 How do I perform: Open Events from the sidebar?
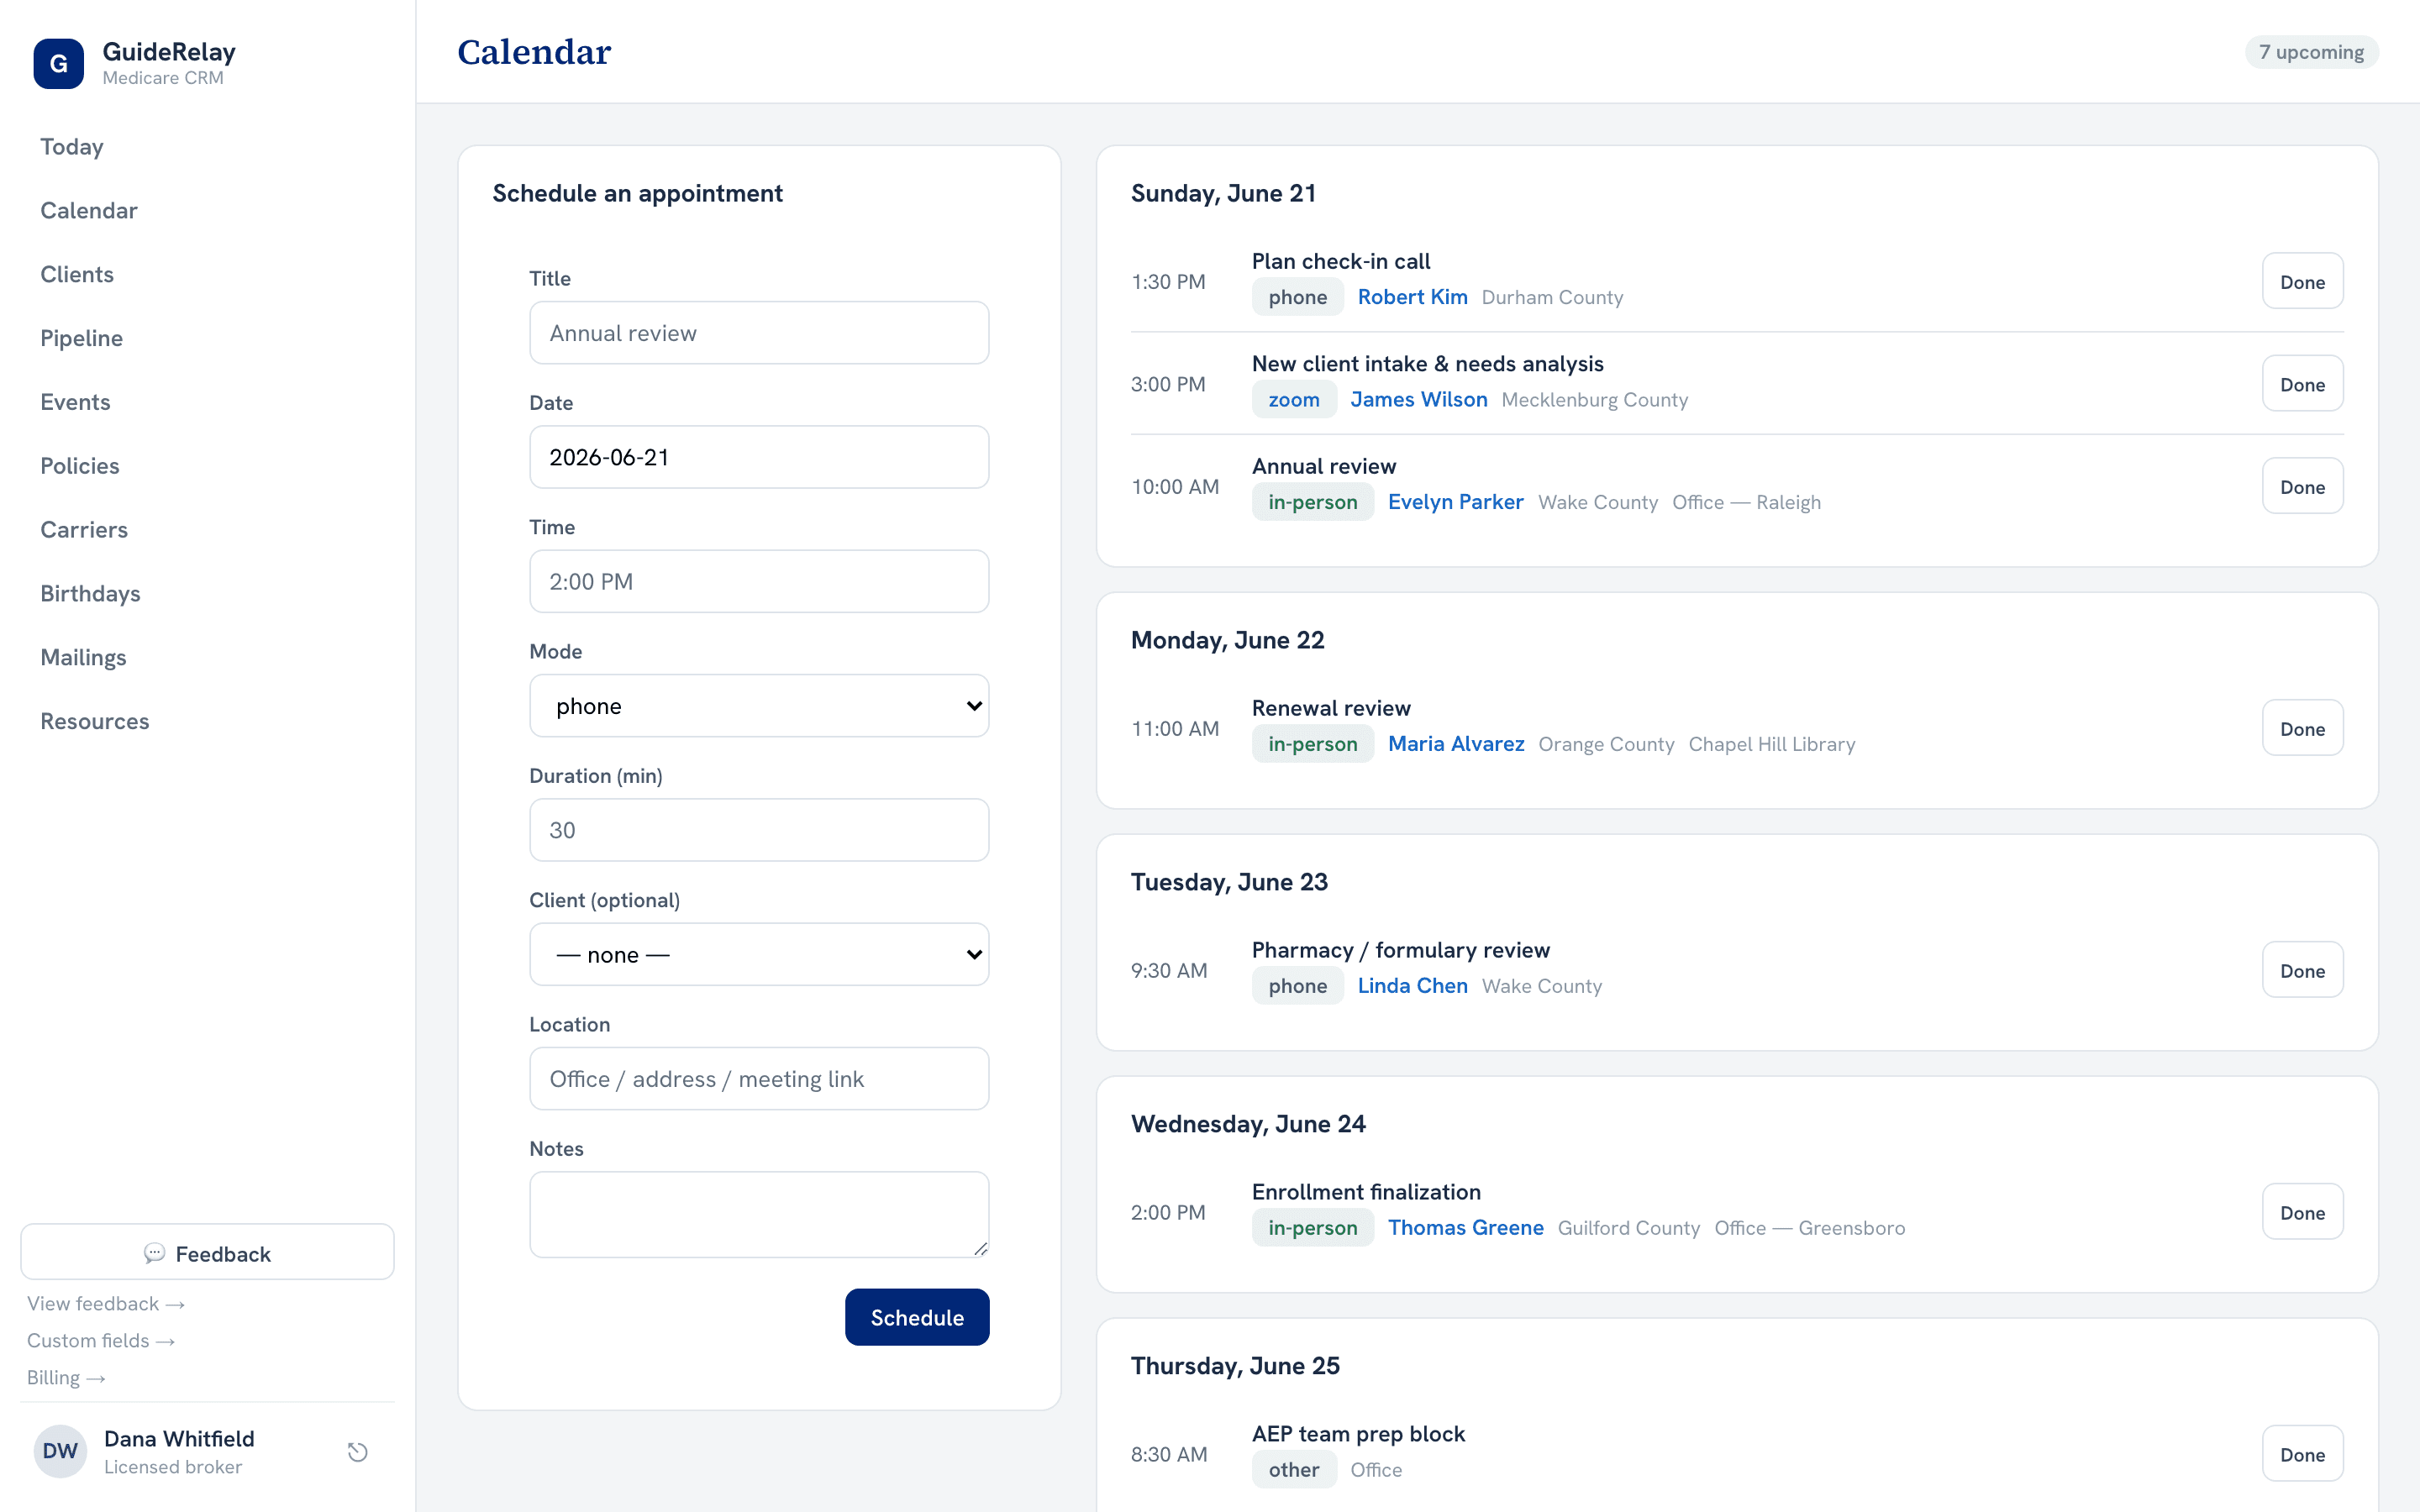[75, 403]
